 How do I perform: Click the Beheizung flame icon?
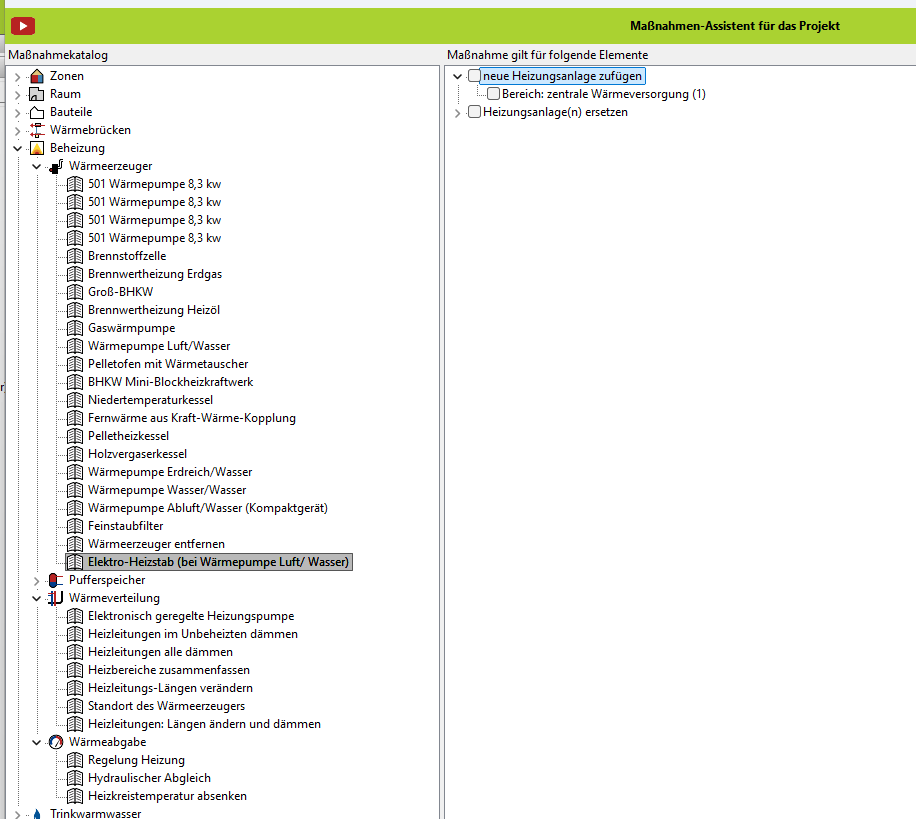38,148
